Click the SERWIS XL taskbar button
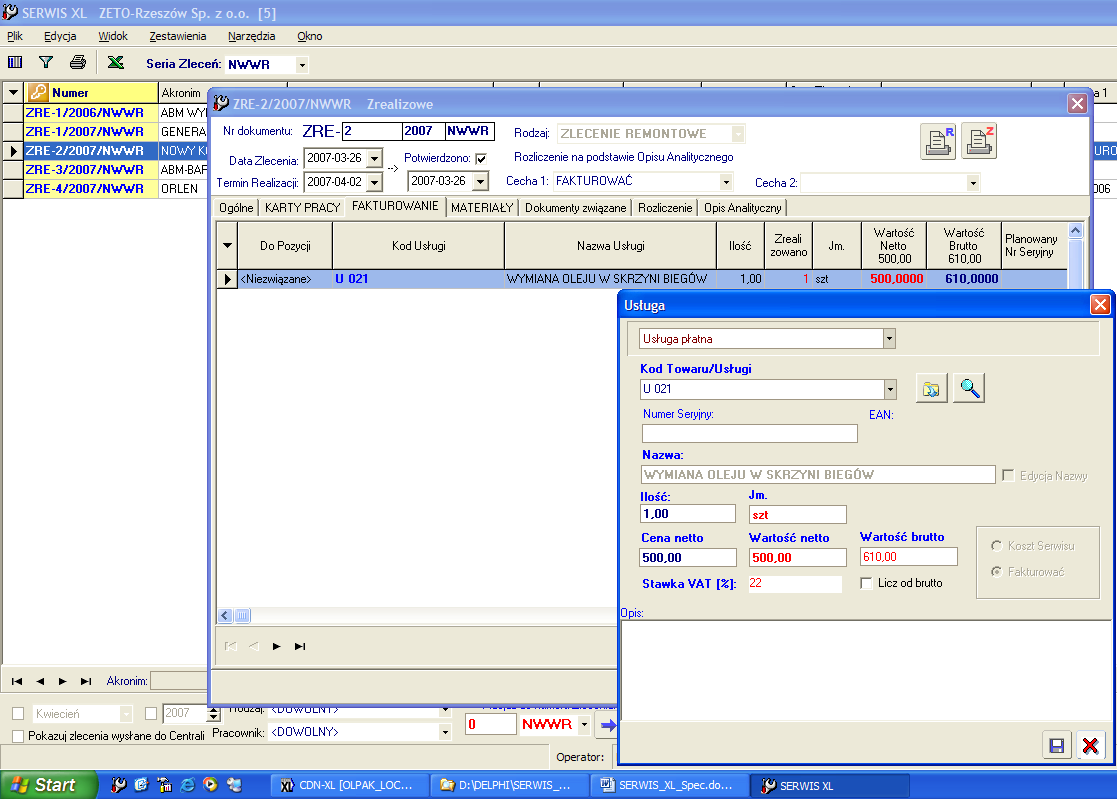 tap(831, 785)
